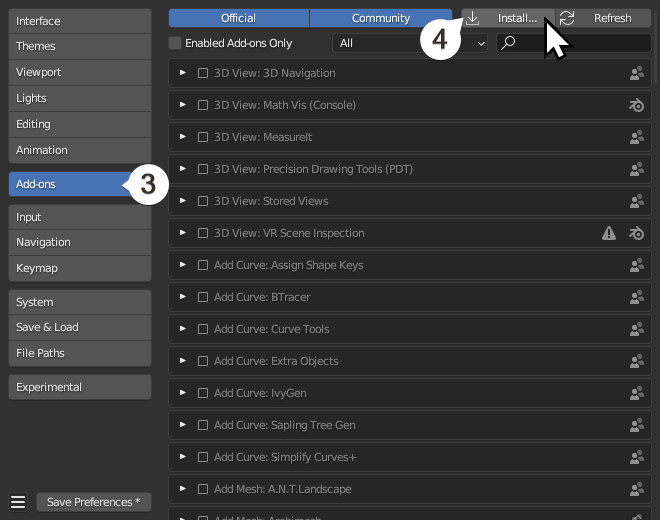Viewport: 660px width, 520px height.
Task: Click the community icon on 3D Navigation row
Action: click(x=636, y=73)
